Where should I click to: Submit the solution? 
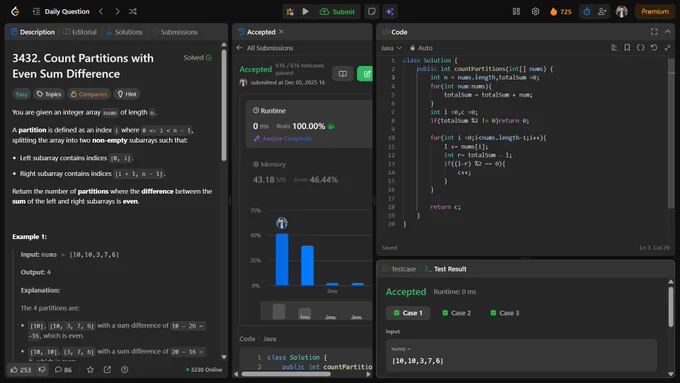click(337, 12)
